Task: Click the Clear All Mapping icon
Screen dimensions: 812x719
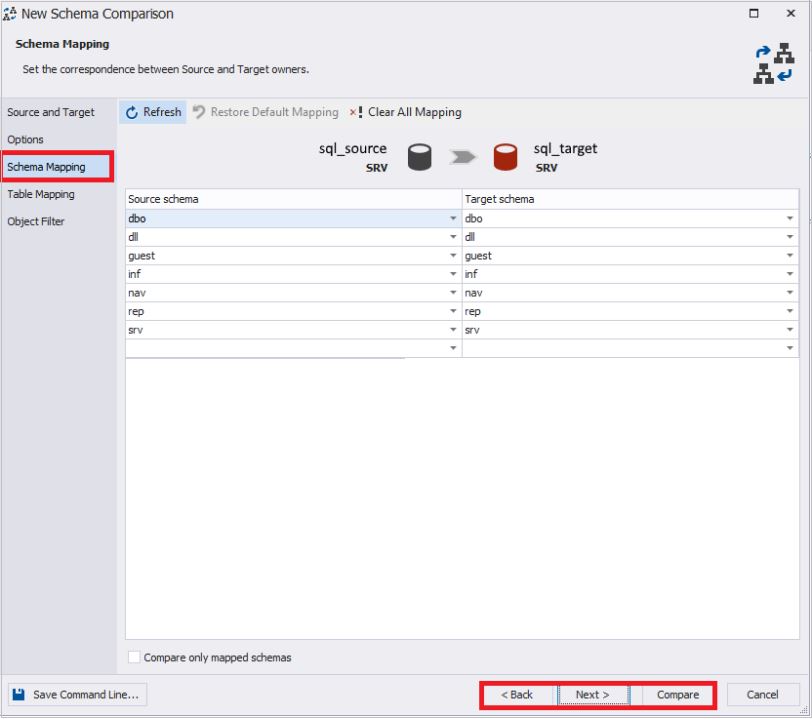Action: click(x=356, y=112)
